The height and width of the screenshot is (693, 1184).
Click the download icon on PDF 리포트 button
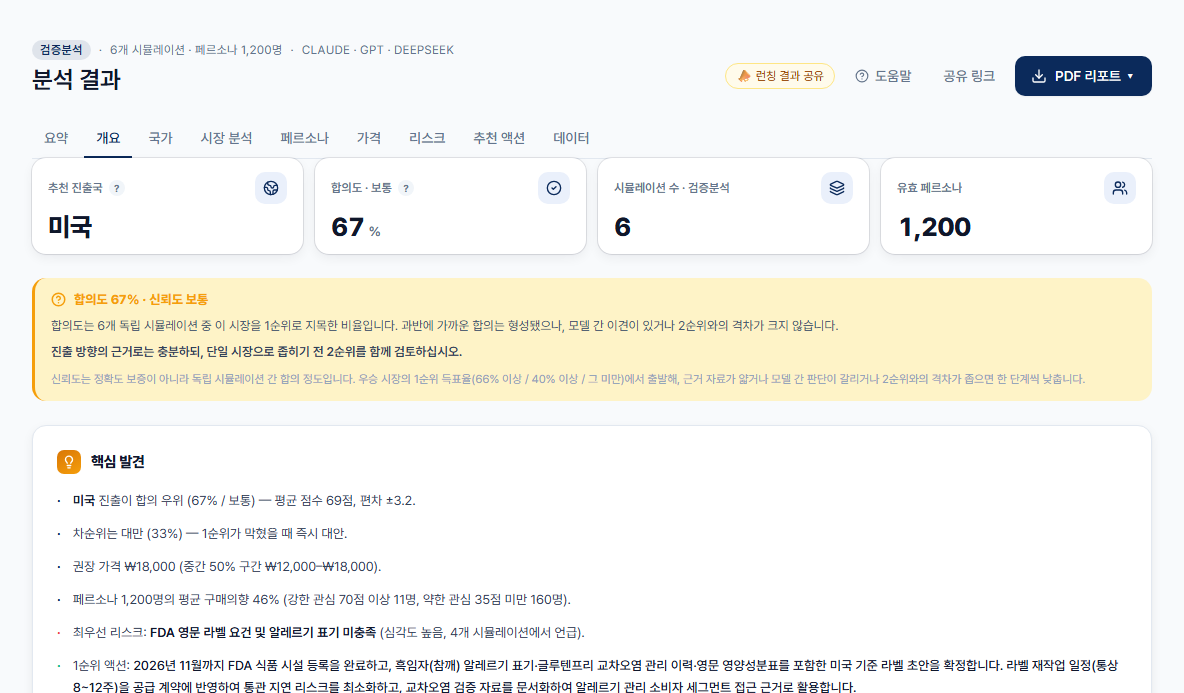[1039, 76]
